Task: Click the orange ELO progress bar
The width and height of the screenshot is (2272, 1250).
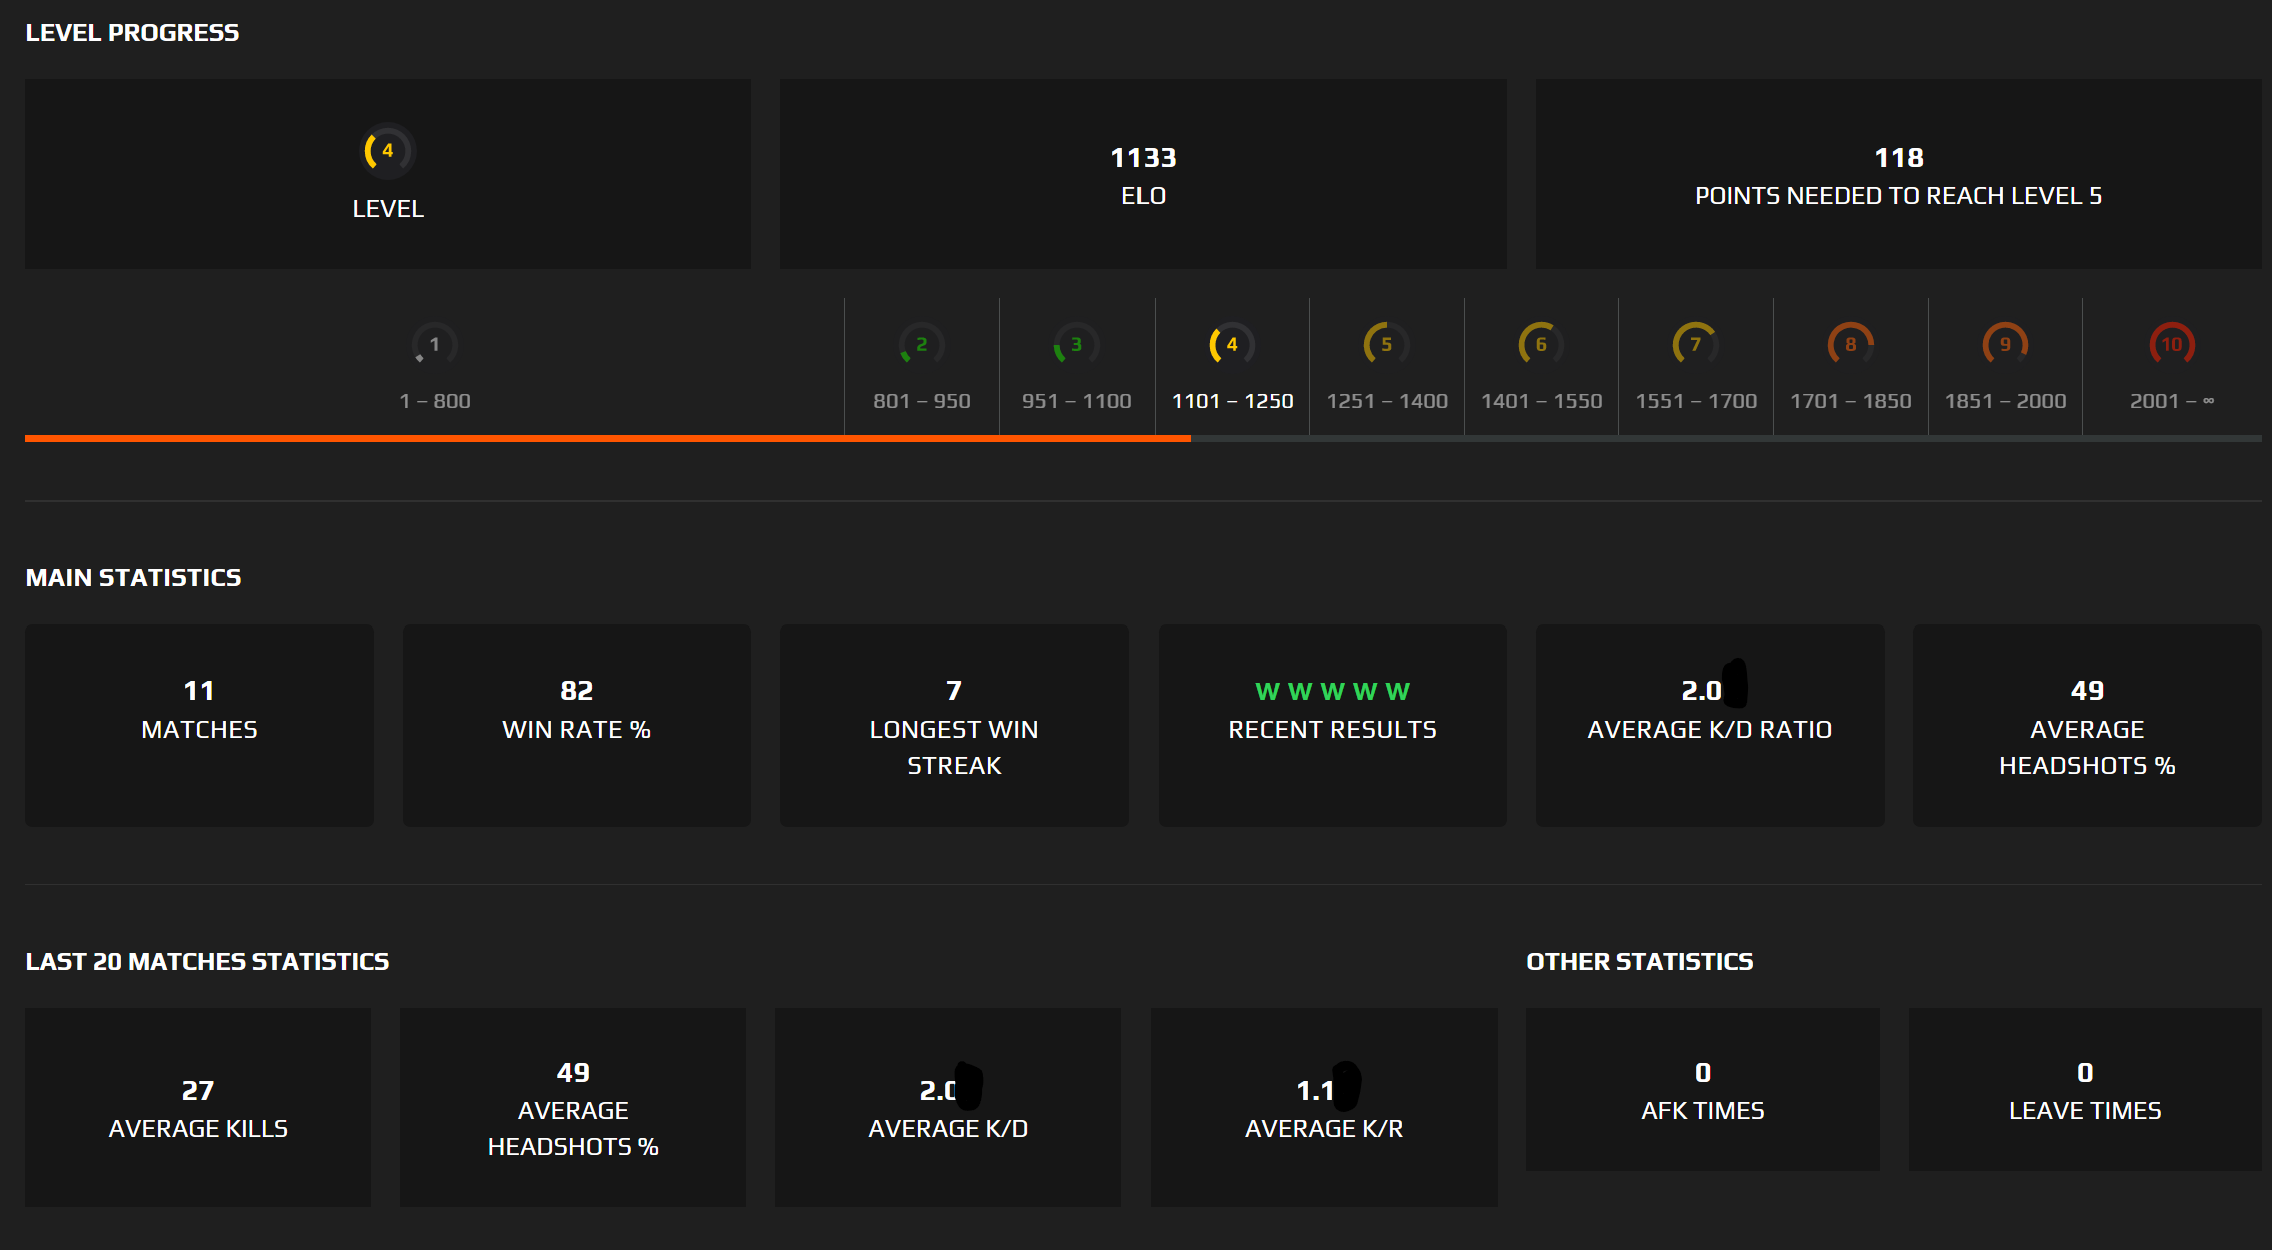Action: coord(600,438)
